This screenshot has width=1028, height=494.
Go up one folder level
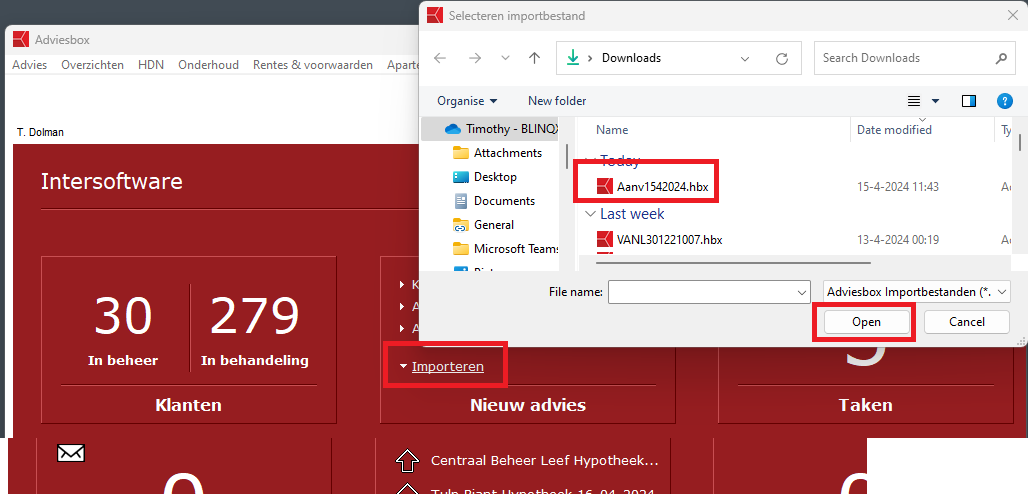(534, 58)
